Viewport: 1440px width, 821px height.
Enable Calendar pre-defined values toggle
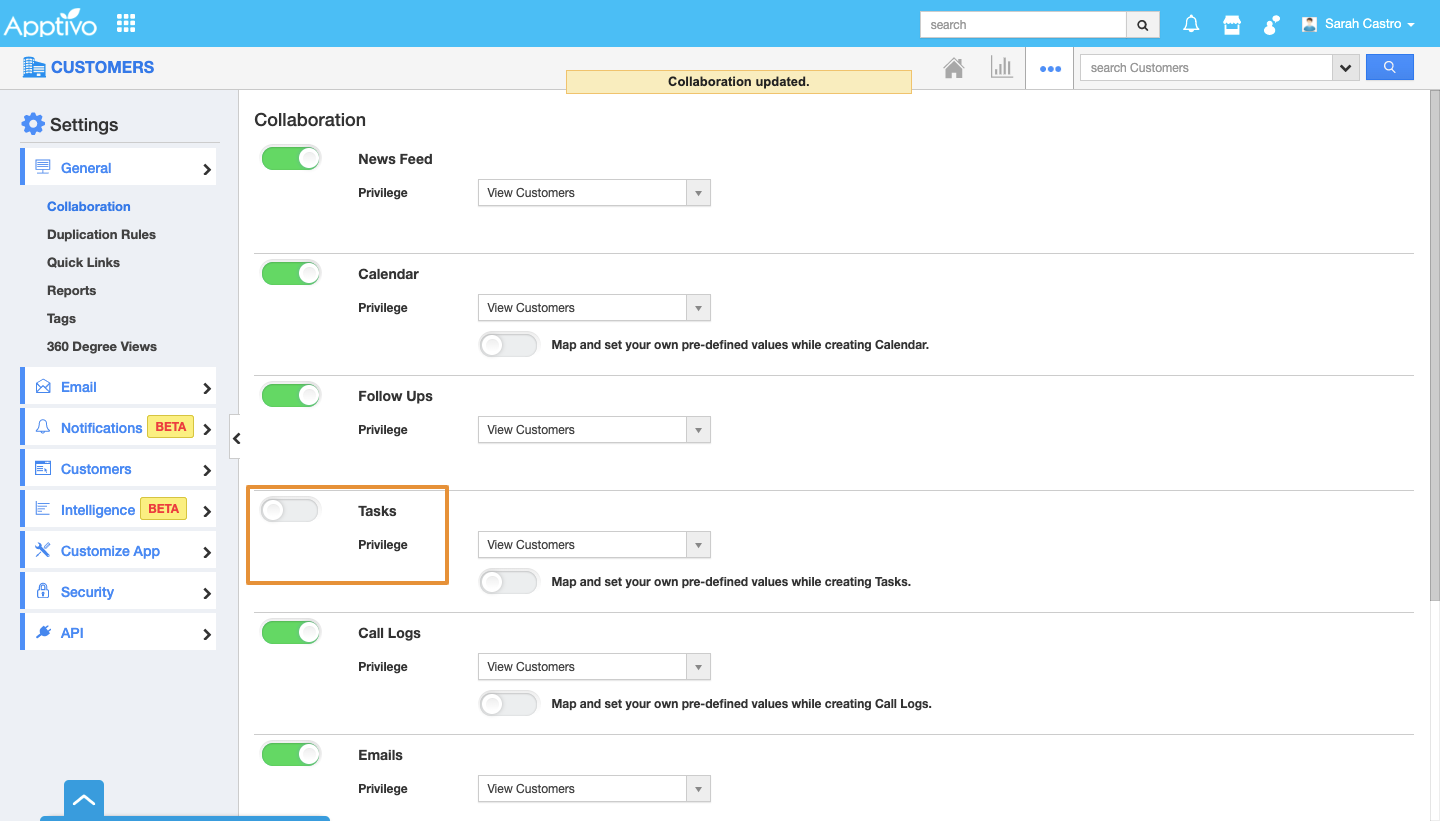[509, 345]
